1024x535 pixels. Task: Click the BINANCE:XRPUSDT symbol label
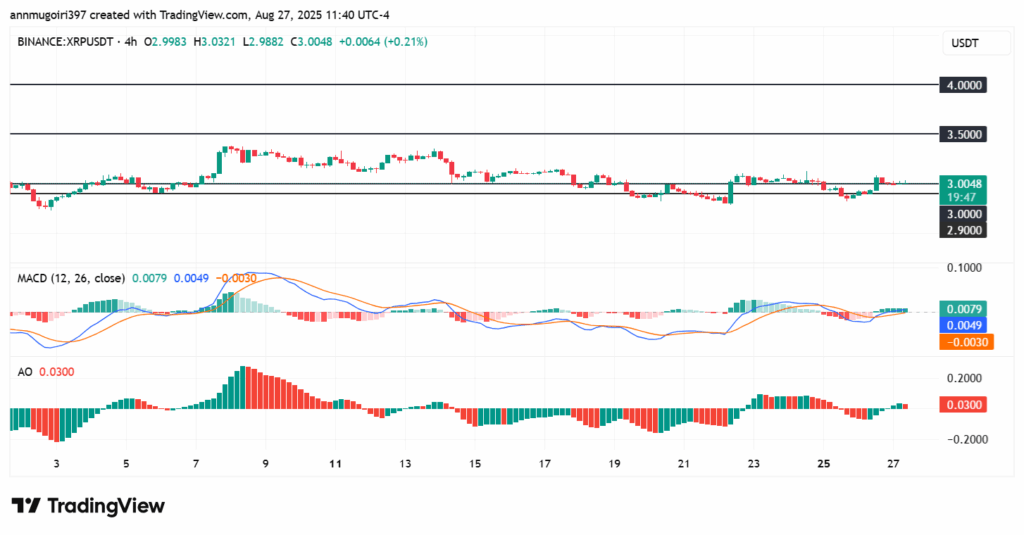pos(67,42)
